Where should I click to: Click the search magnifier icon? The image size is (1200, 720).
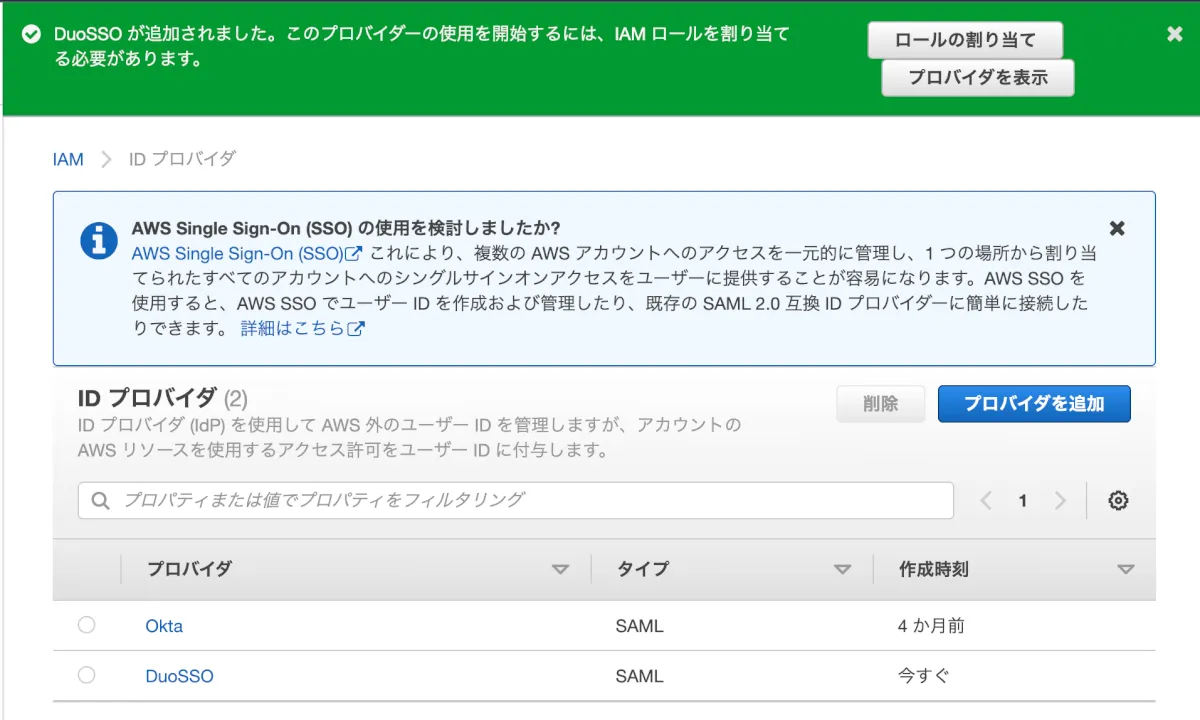click(x=100, y=501)
